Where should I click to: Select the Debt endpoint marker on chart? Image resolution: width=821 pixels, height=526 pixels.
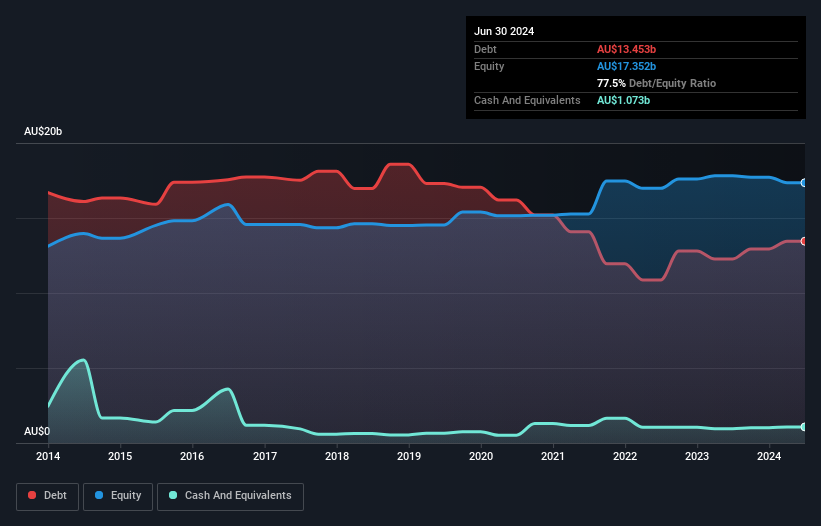click(803, 241)
